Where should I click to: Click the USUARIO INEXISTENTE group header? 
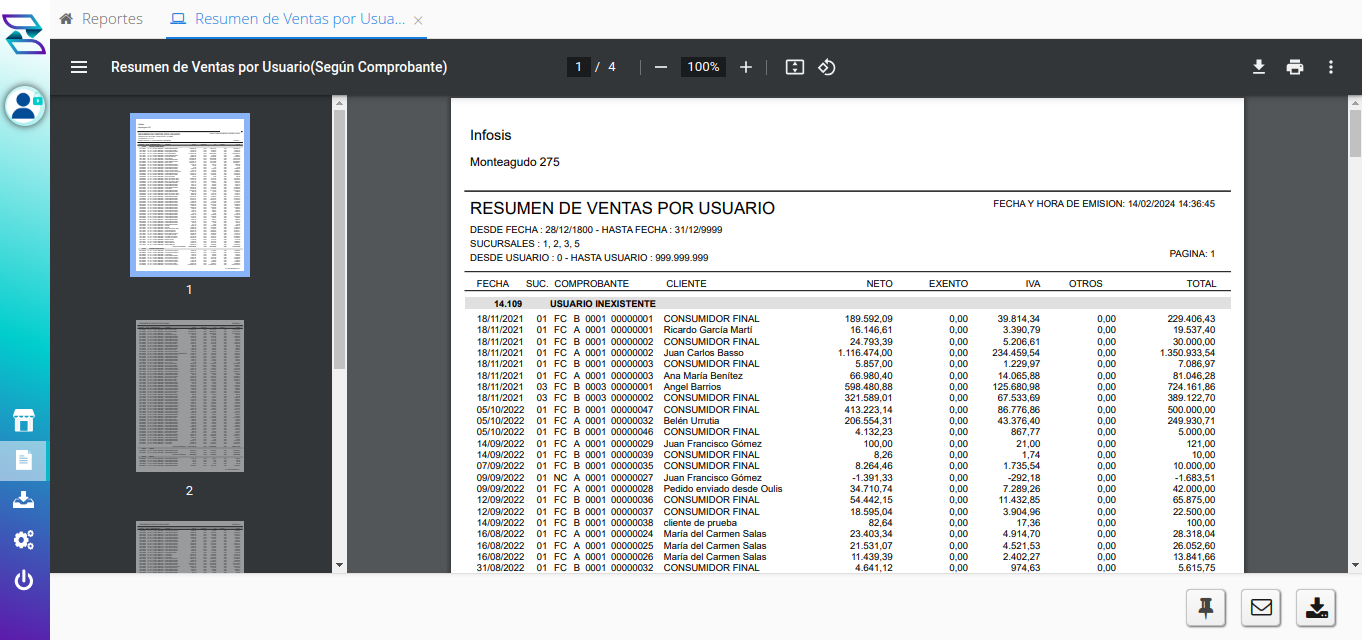coord(603,303)
